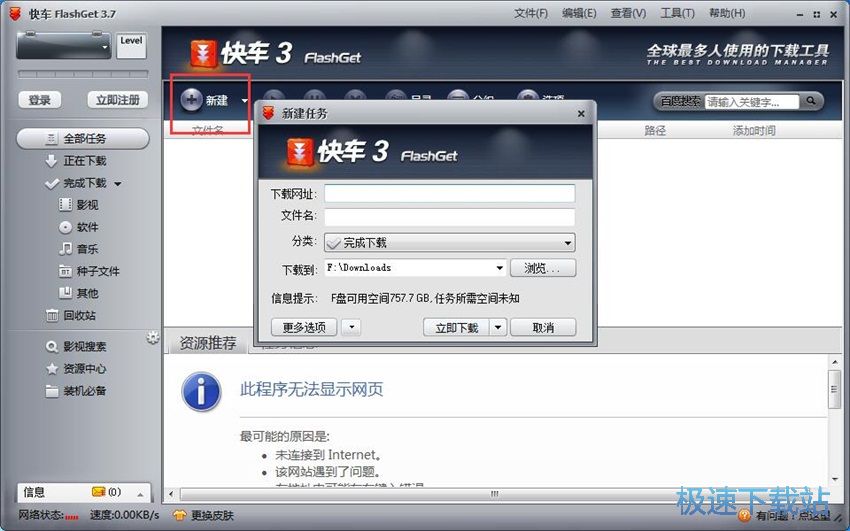Click the 立即注册 button
The height and width of the screenshot is (531, 850).
coord(118,100)
